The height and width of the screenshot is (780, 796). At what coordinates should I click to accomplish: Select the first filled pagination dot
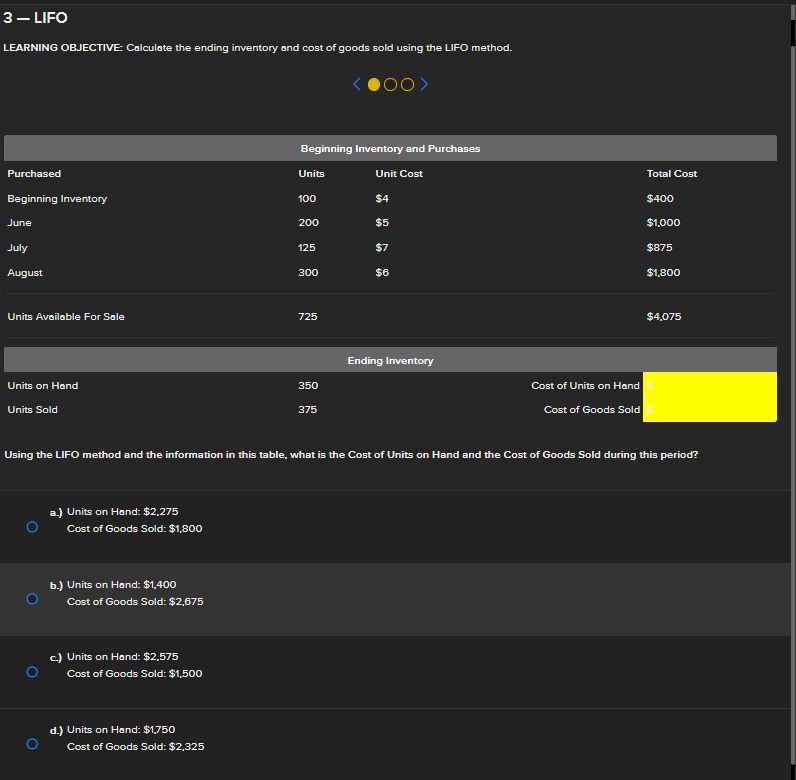(374, 85)
